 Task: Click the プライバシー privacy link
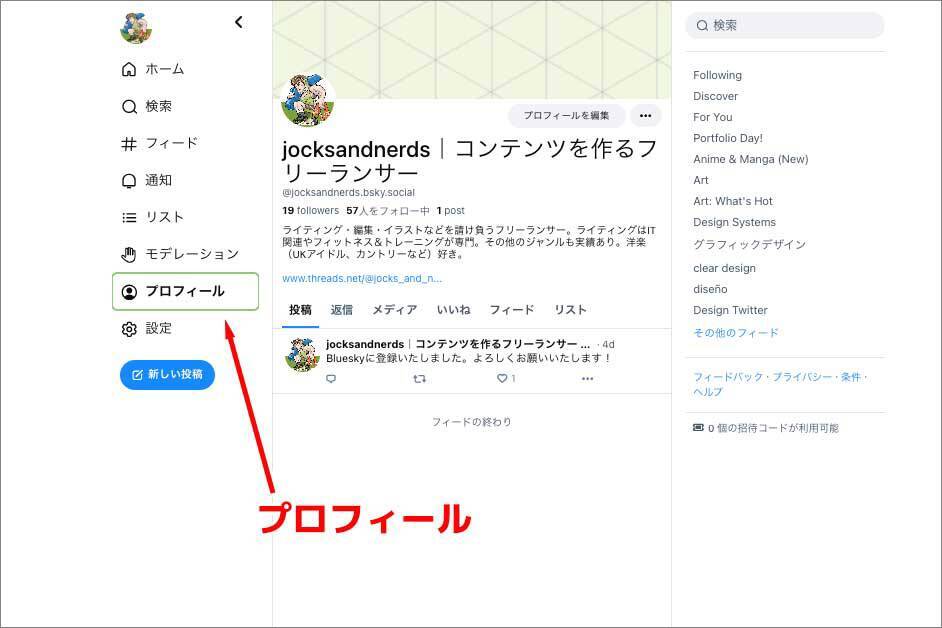tap(801, 377)
